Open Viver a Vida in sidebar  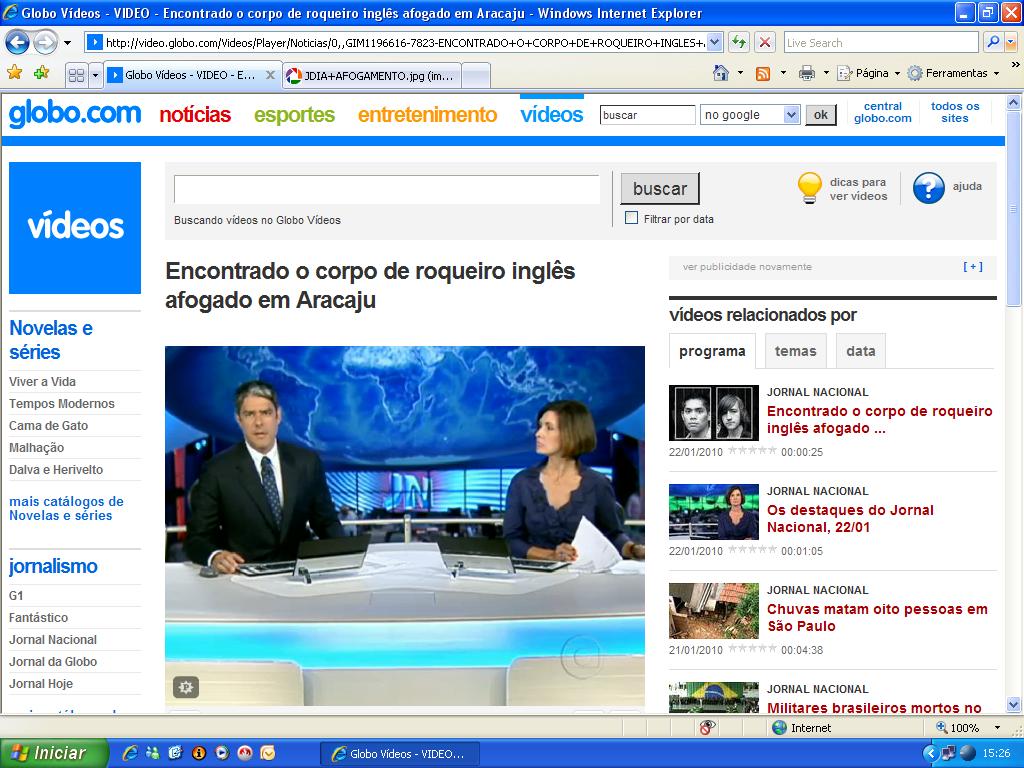point(42,382)
